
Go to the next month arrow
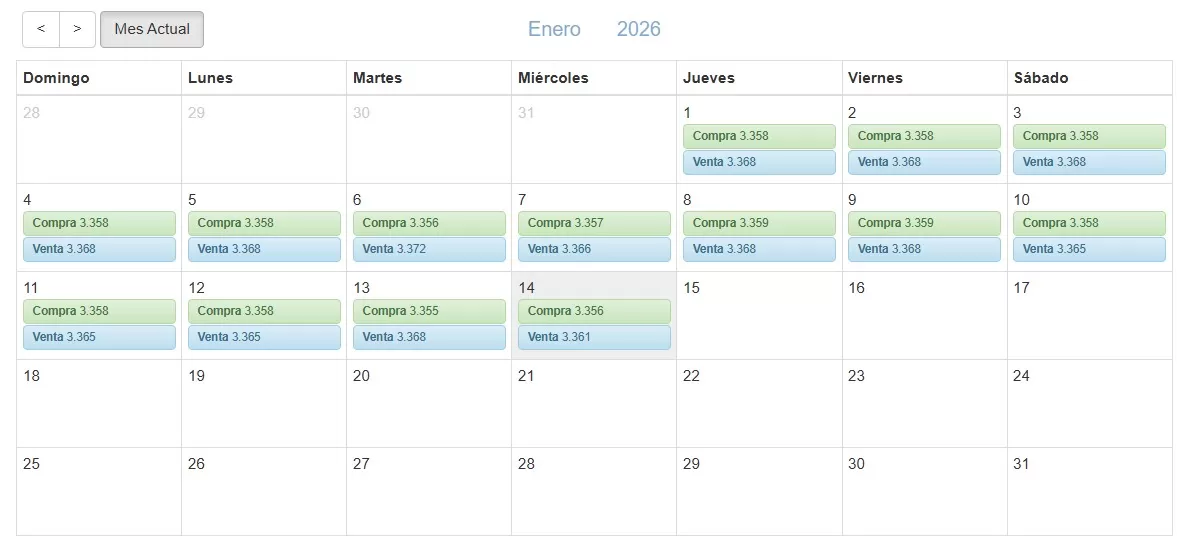78,29
